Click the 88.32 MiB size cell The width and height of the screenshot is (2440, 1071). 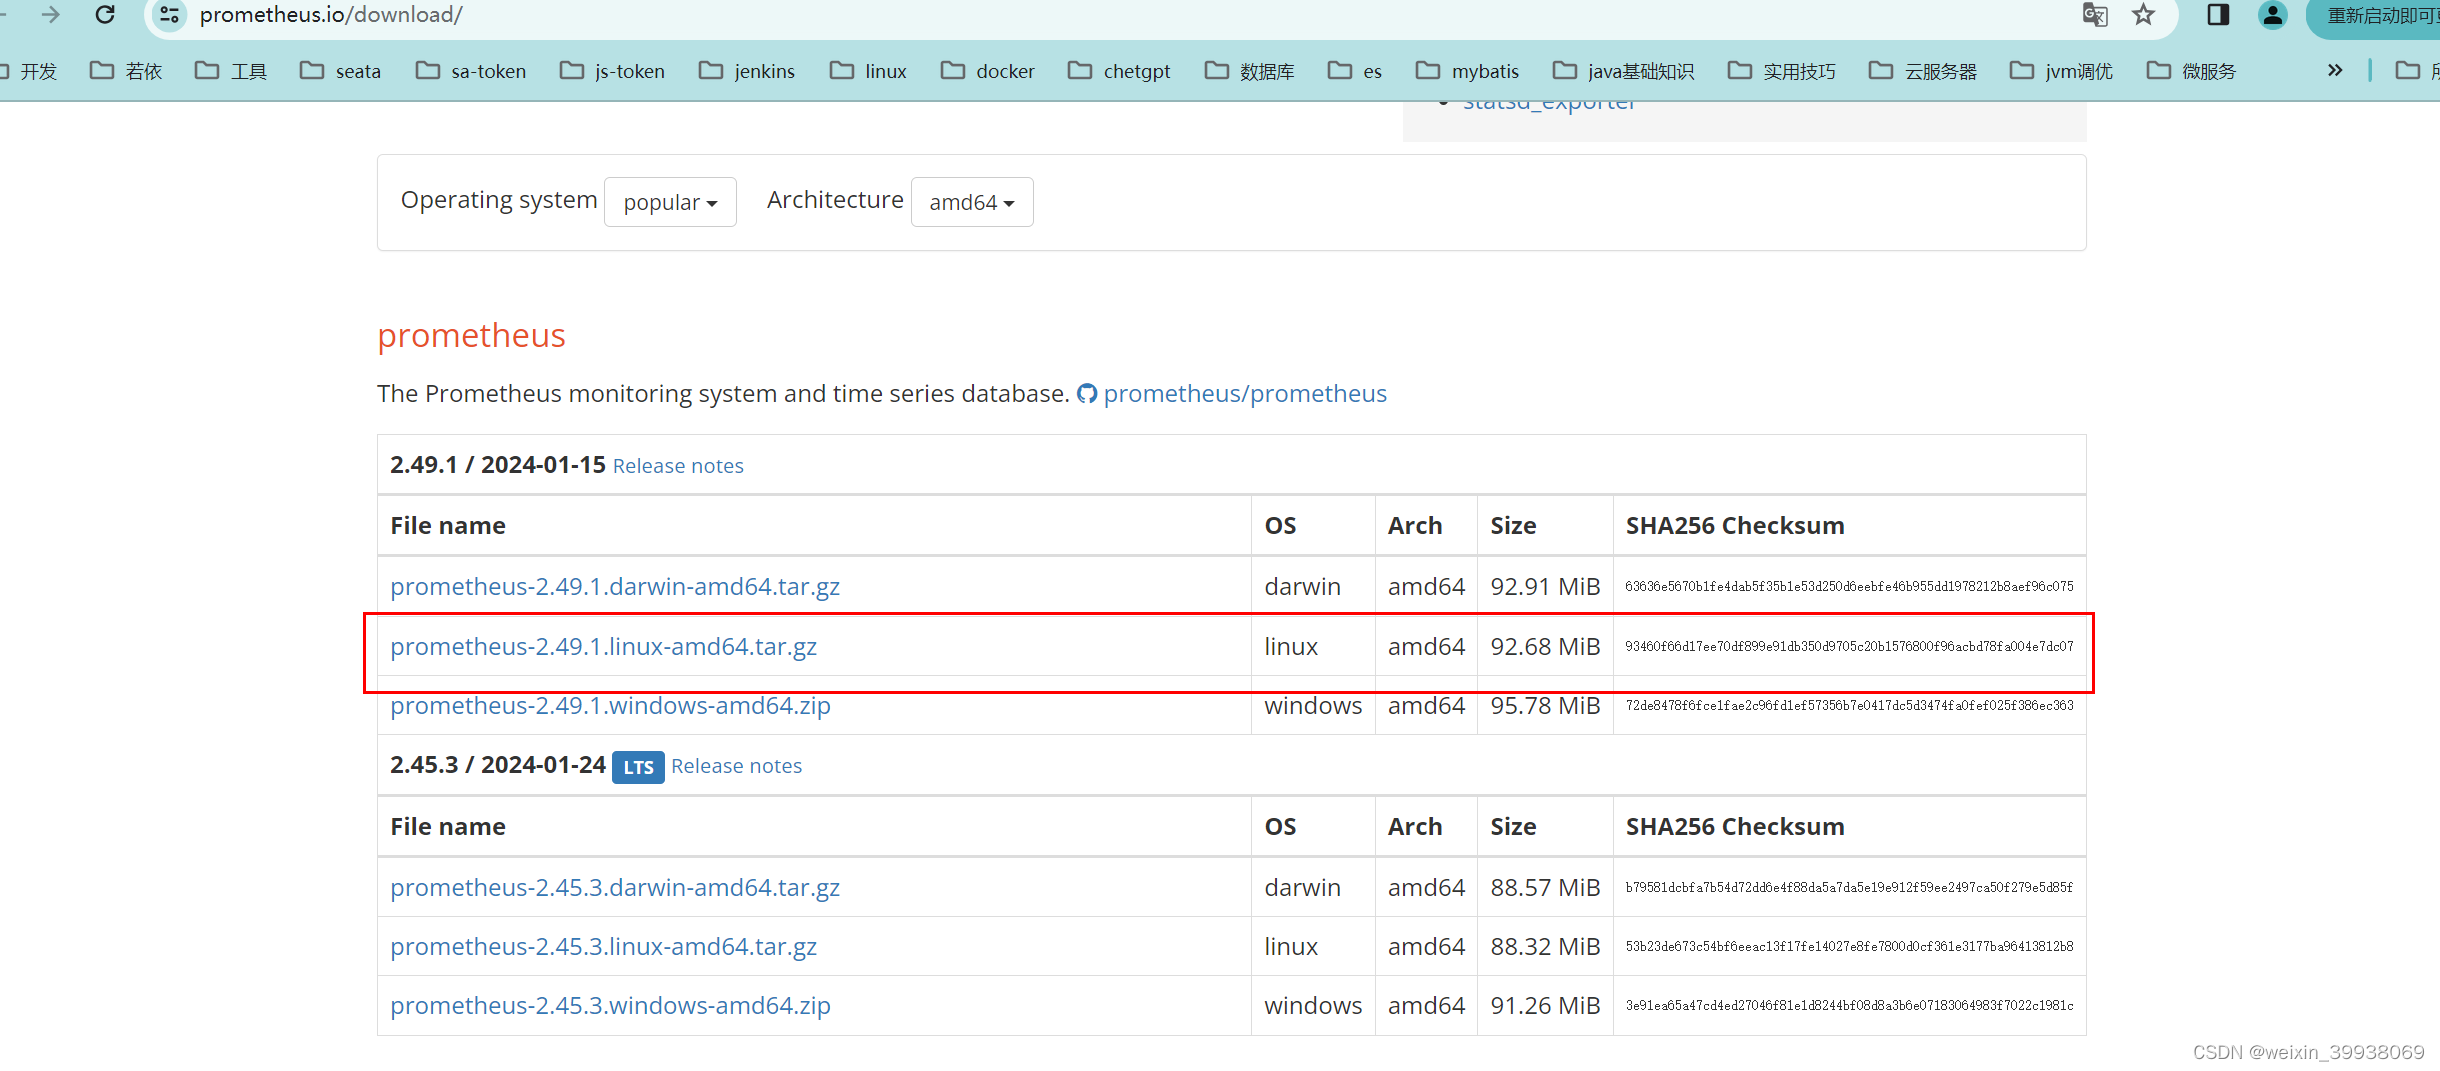(1545, 947)
